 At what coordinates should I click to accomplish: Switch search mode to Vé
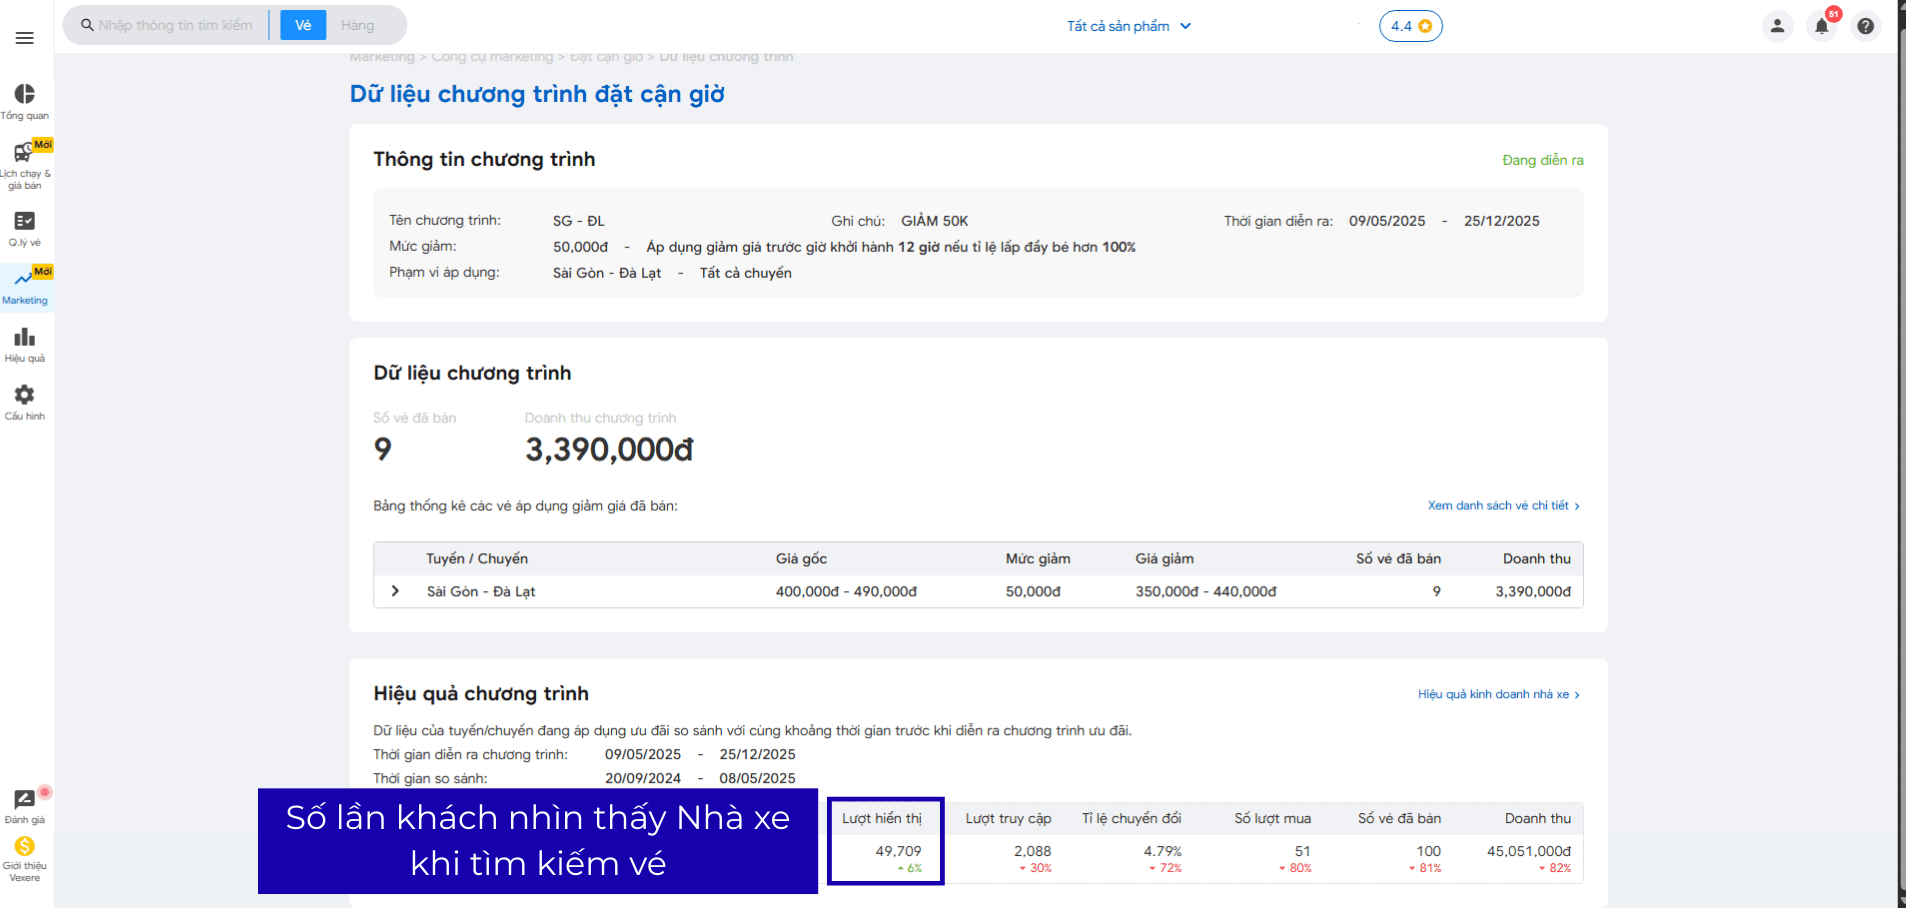tap(303, 25)
